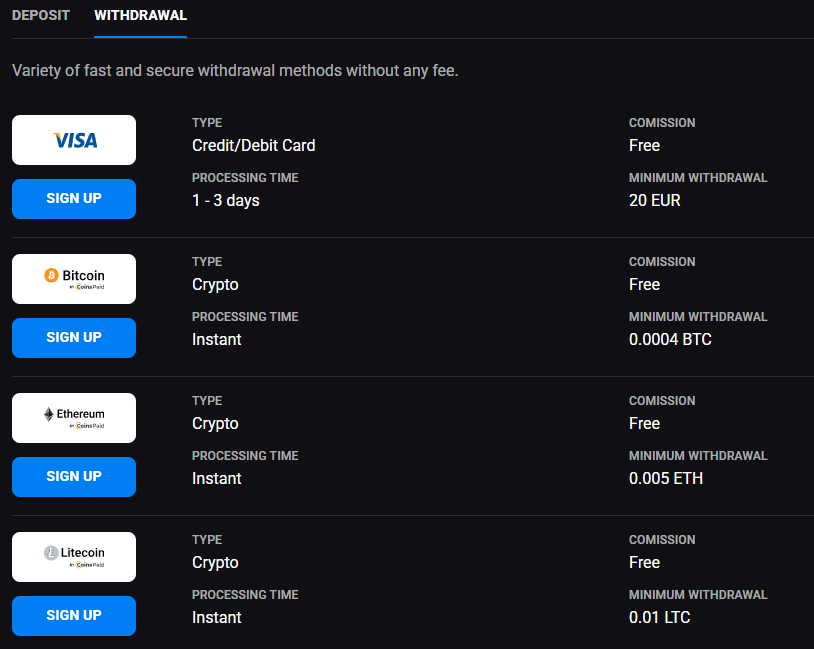Screen dimensions: 814x649
Task: Click the 0.005 ETH minimum withdrawal text
Action: pos(666,478)
